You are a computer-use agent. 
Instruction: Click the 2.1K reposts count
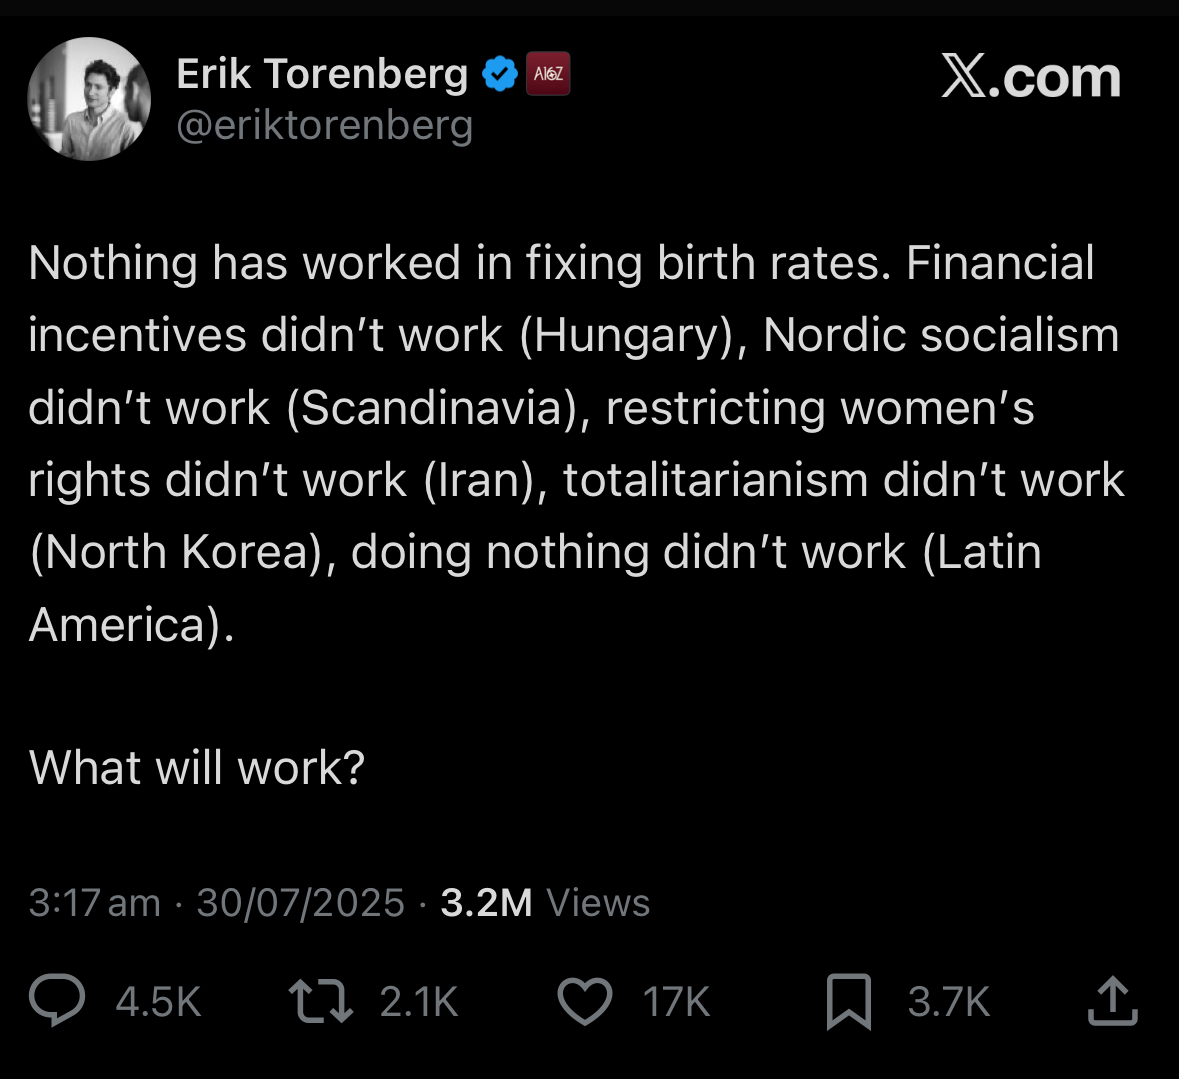[418, 1002]
